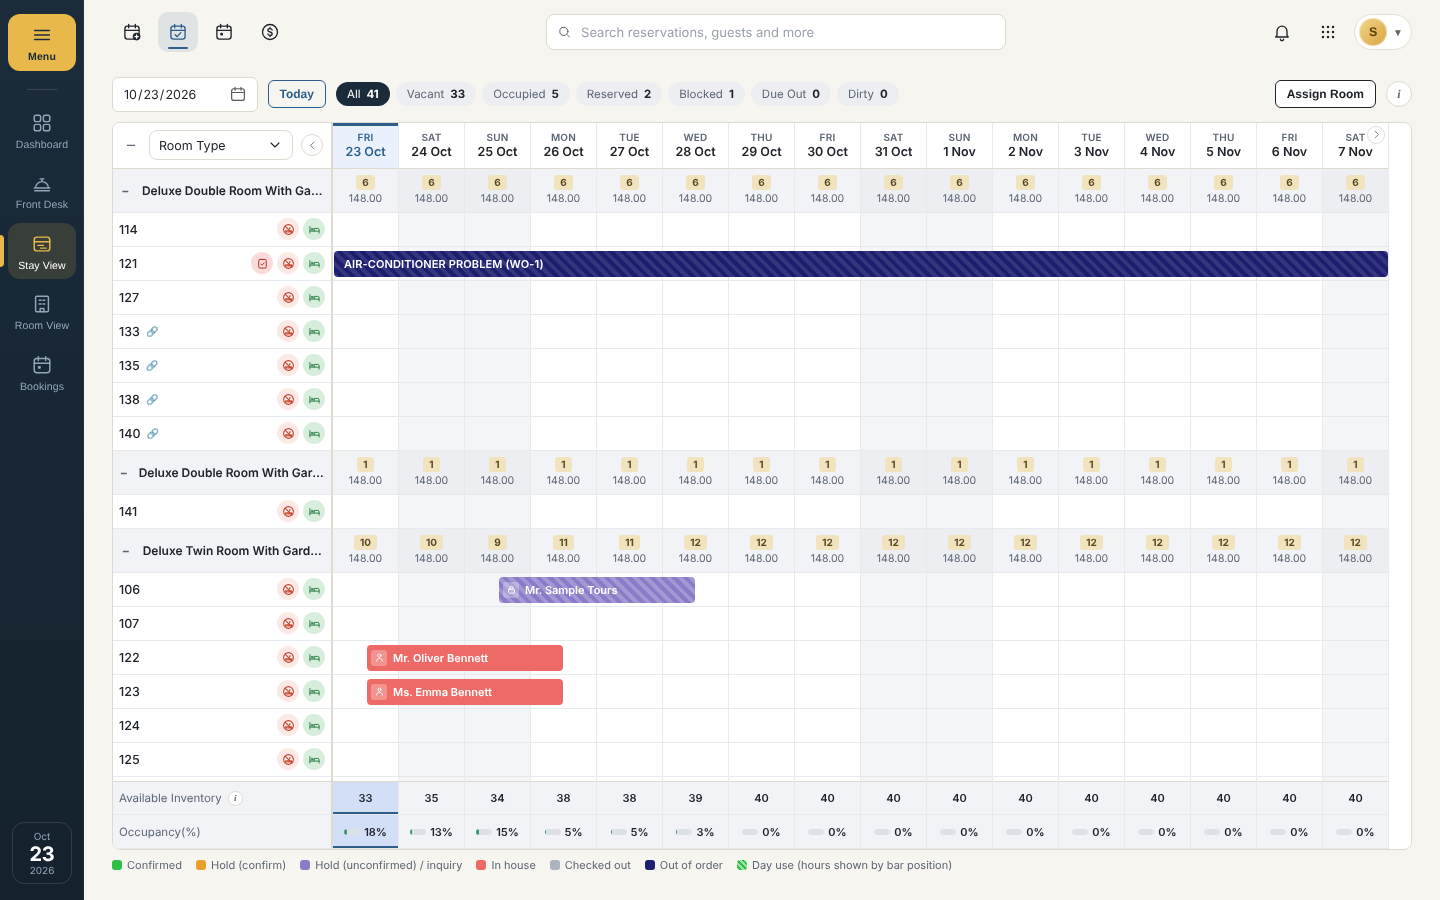The height and width of the screenshot is (900, 1440).
Task: Click the no-smoking icon for room 114
Action: (288, 230)
